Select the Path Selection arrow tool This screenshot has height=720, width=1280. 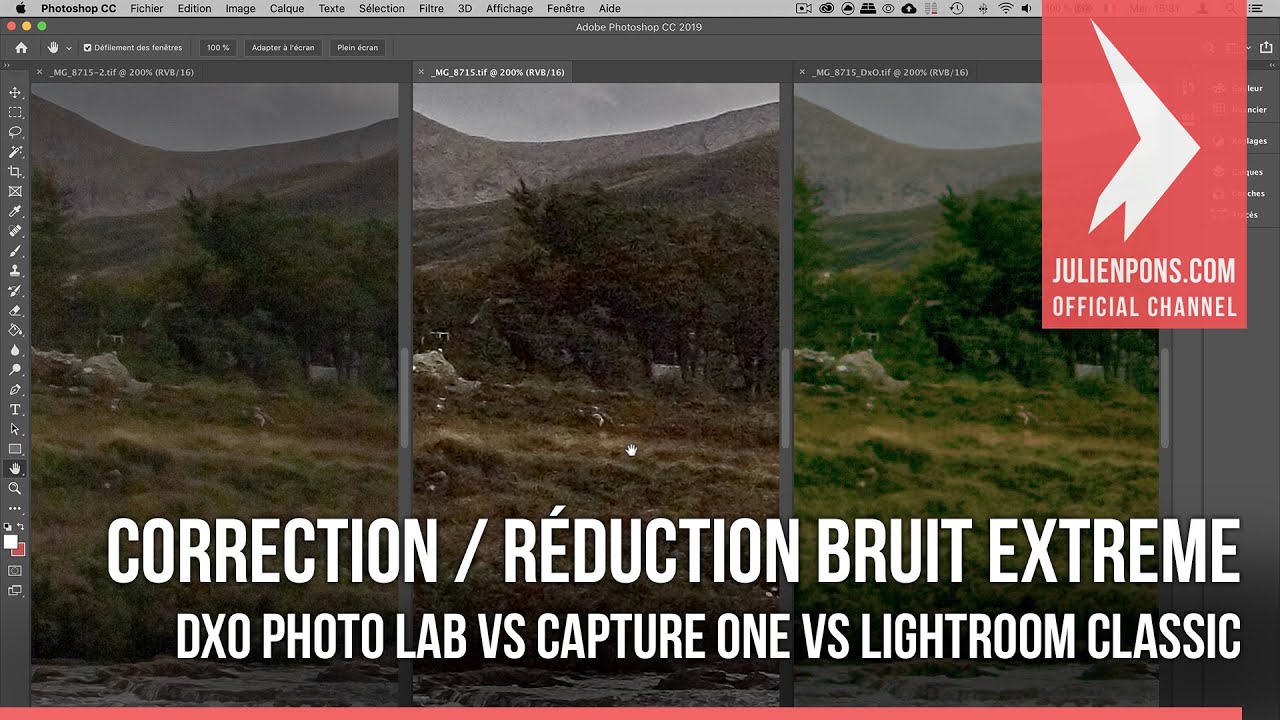click(x=15, y=429)
